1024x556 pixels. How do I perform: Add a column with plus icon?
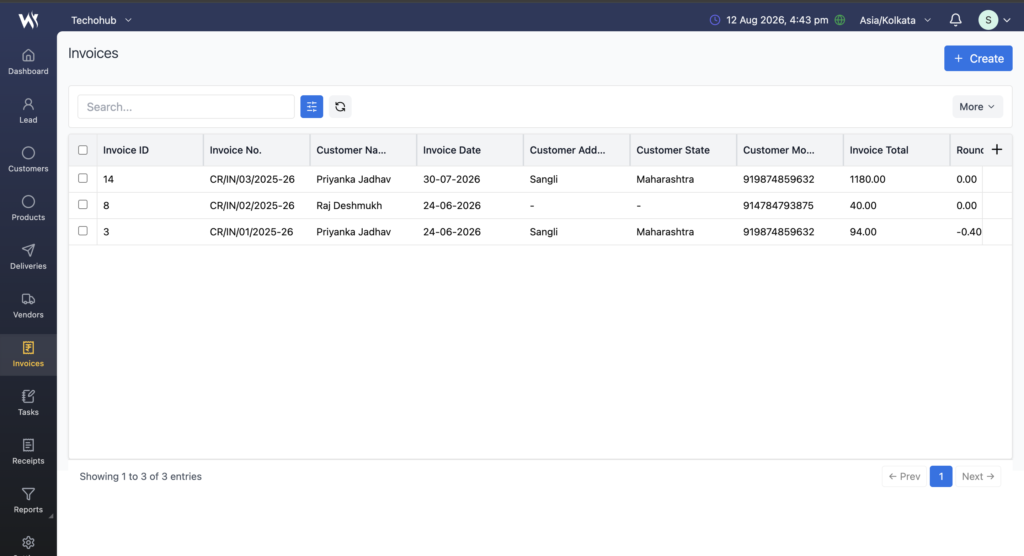[997, 150]
